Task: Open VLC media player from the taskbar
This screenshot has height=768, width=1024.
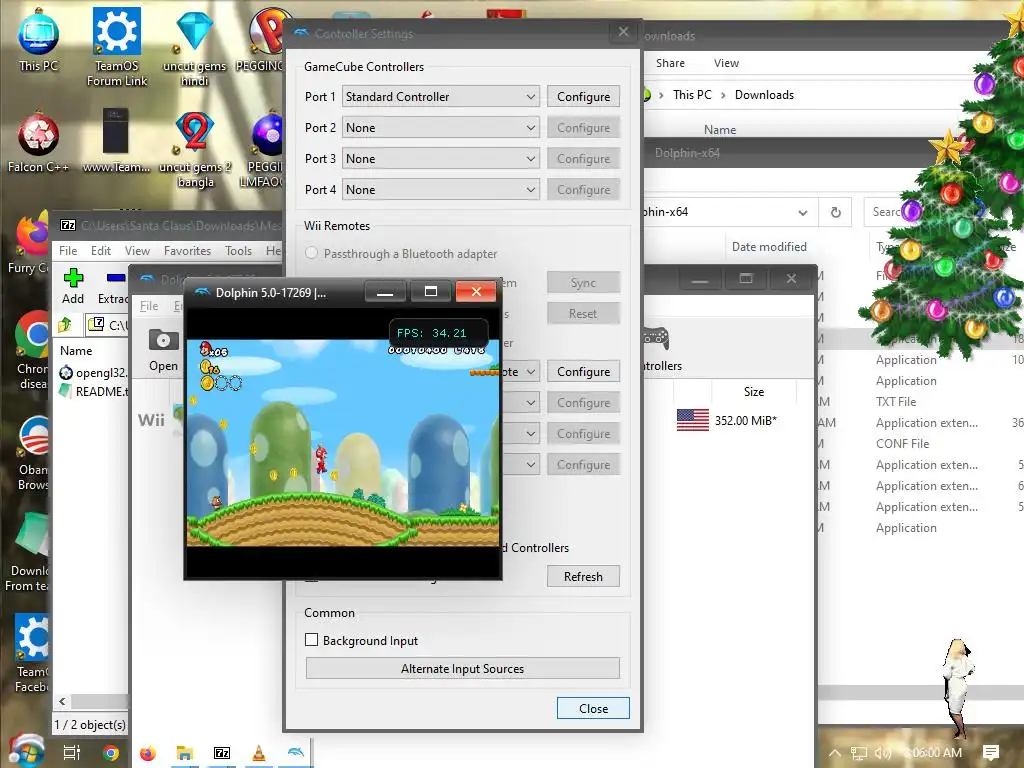Action: click(259, 753)
